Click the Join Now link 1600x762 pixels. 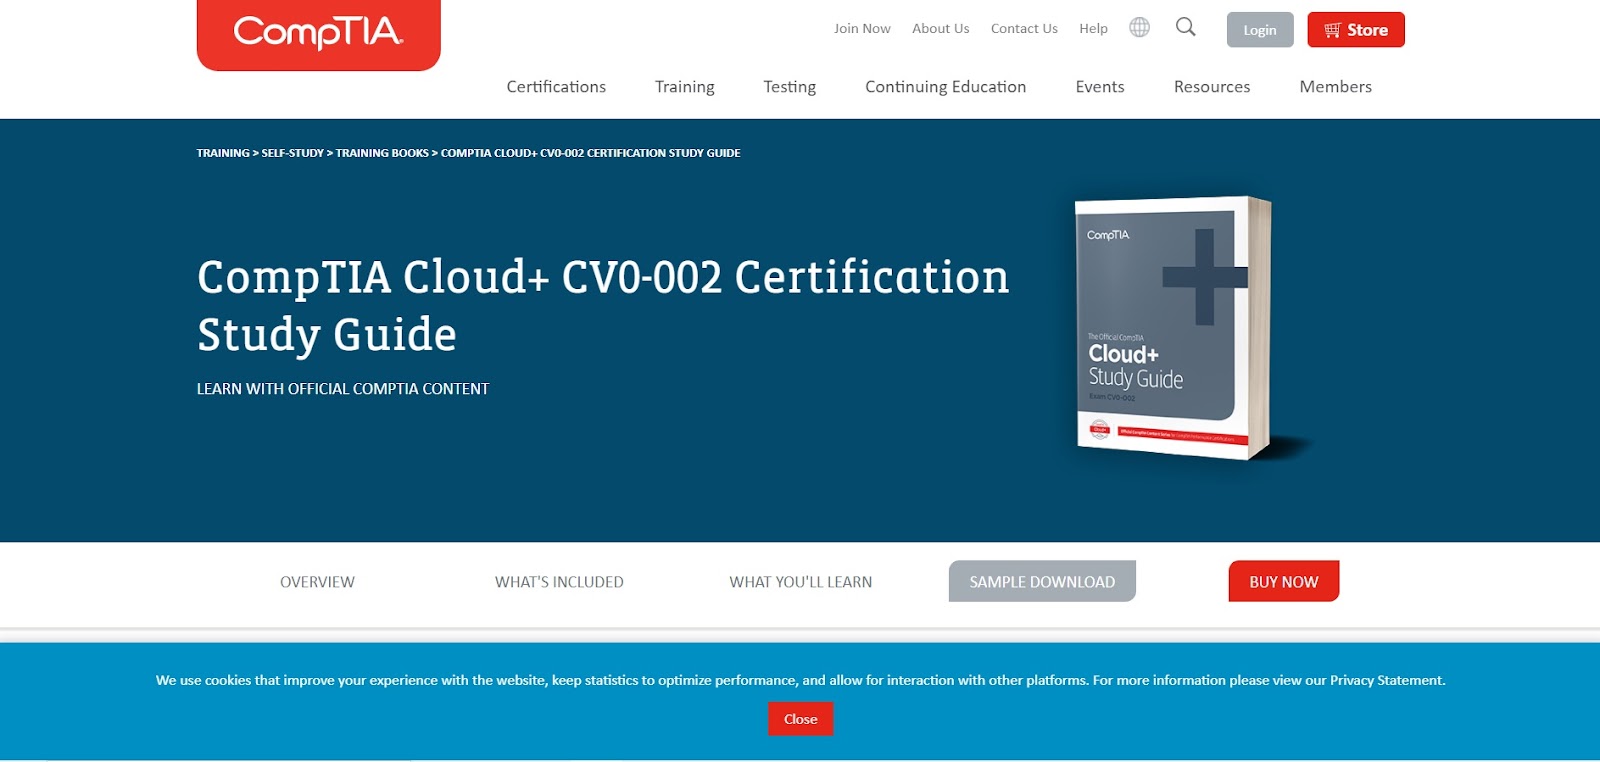[x=862, y=29]
